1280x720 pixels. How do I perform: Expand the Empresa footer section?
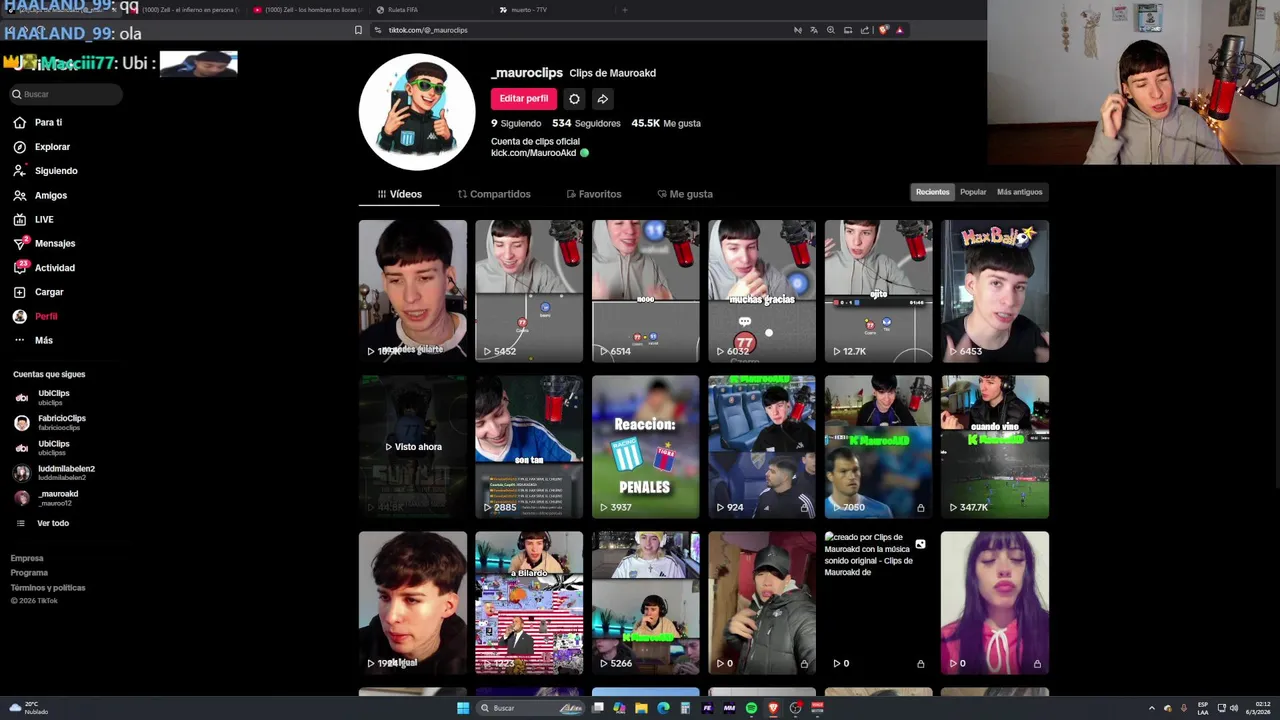coord(27,558)
